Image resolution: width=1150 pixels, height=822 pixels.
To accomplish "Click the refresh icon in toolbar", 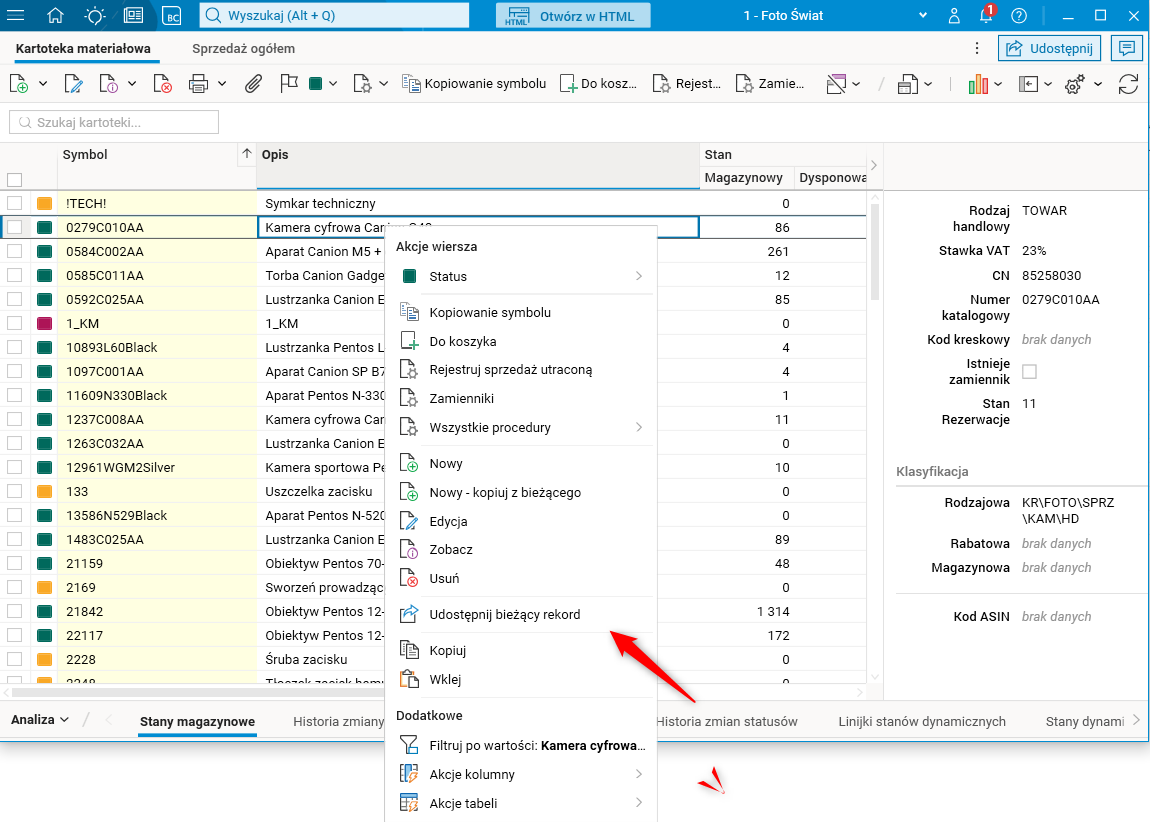I will [x=1128, y=84].
